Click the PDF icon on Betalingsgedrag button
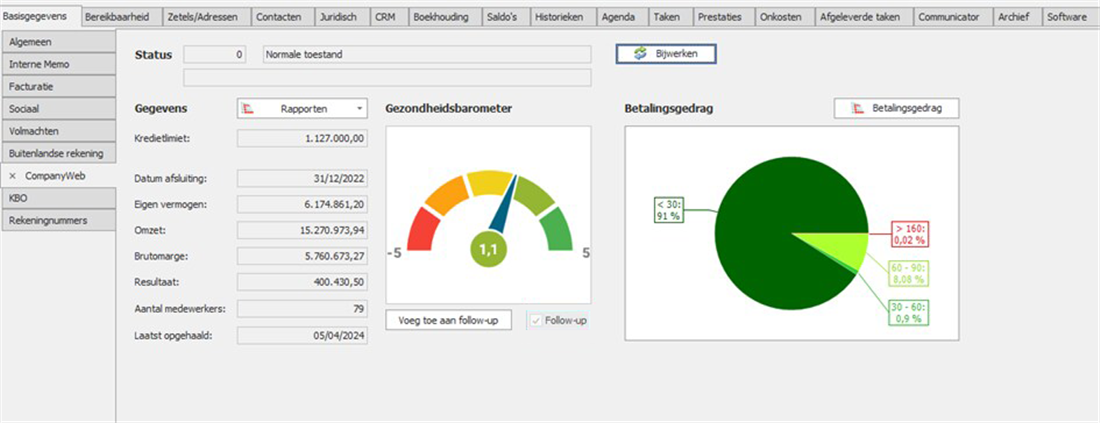Viewport: 1100px width, 423px height. point(857,108)
